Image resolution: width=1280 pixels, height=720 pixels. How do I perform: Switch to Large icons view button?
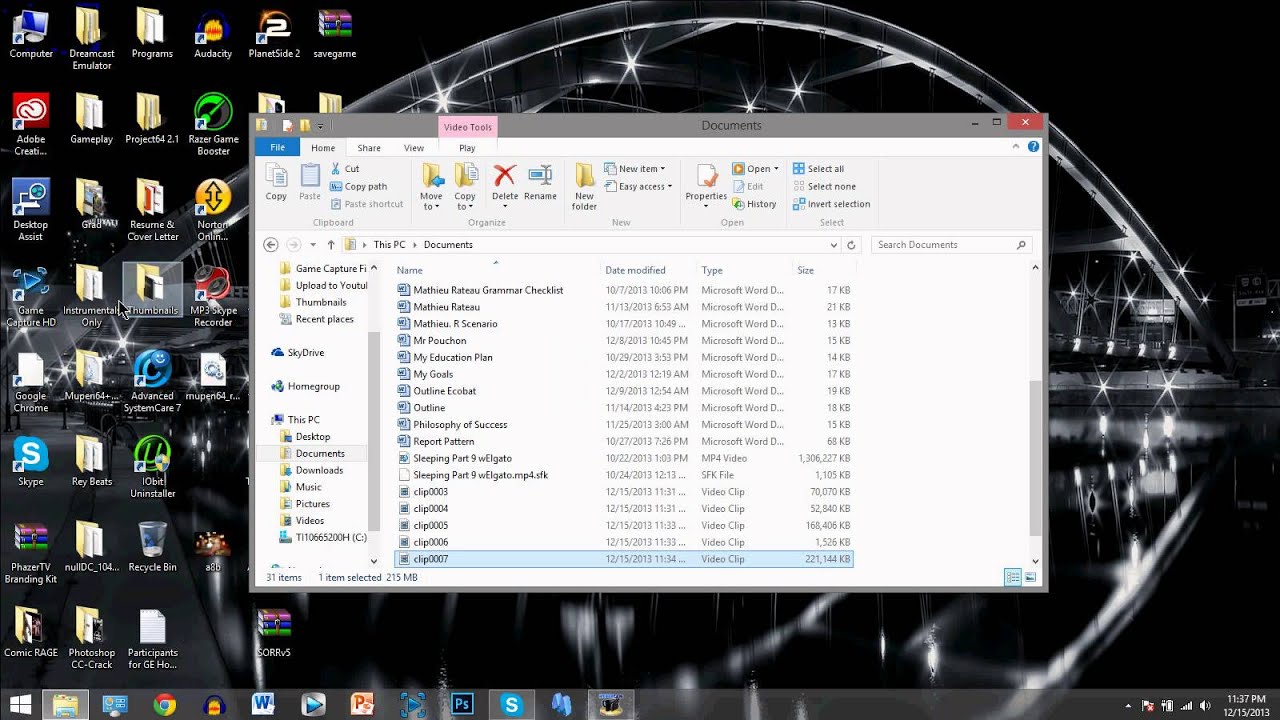tap(1029, 578)
